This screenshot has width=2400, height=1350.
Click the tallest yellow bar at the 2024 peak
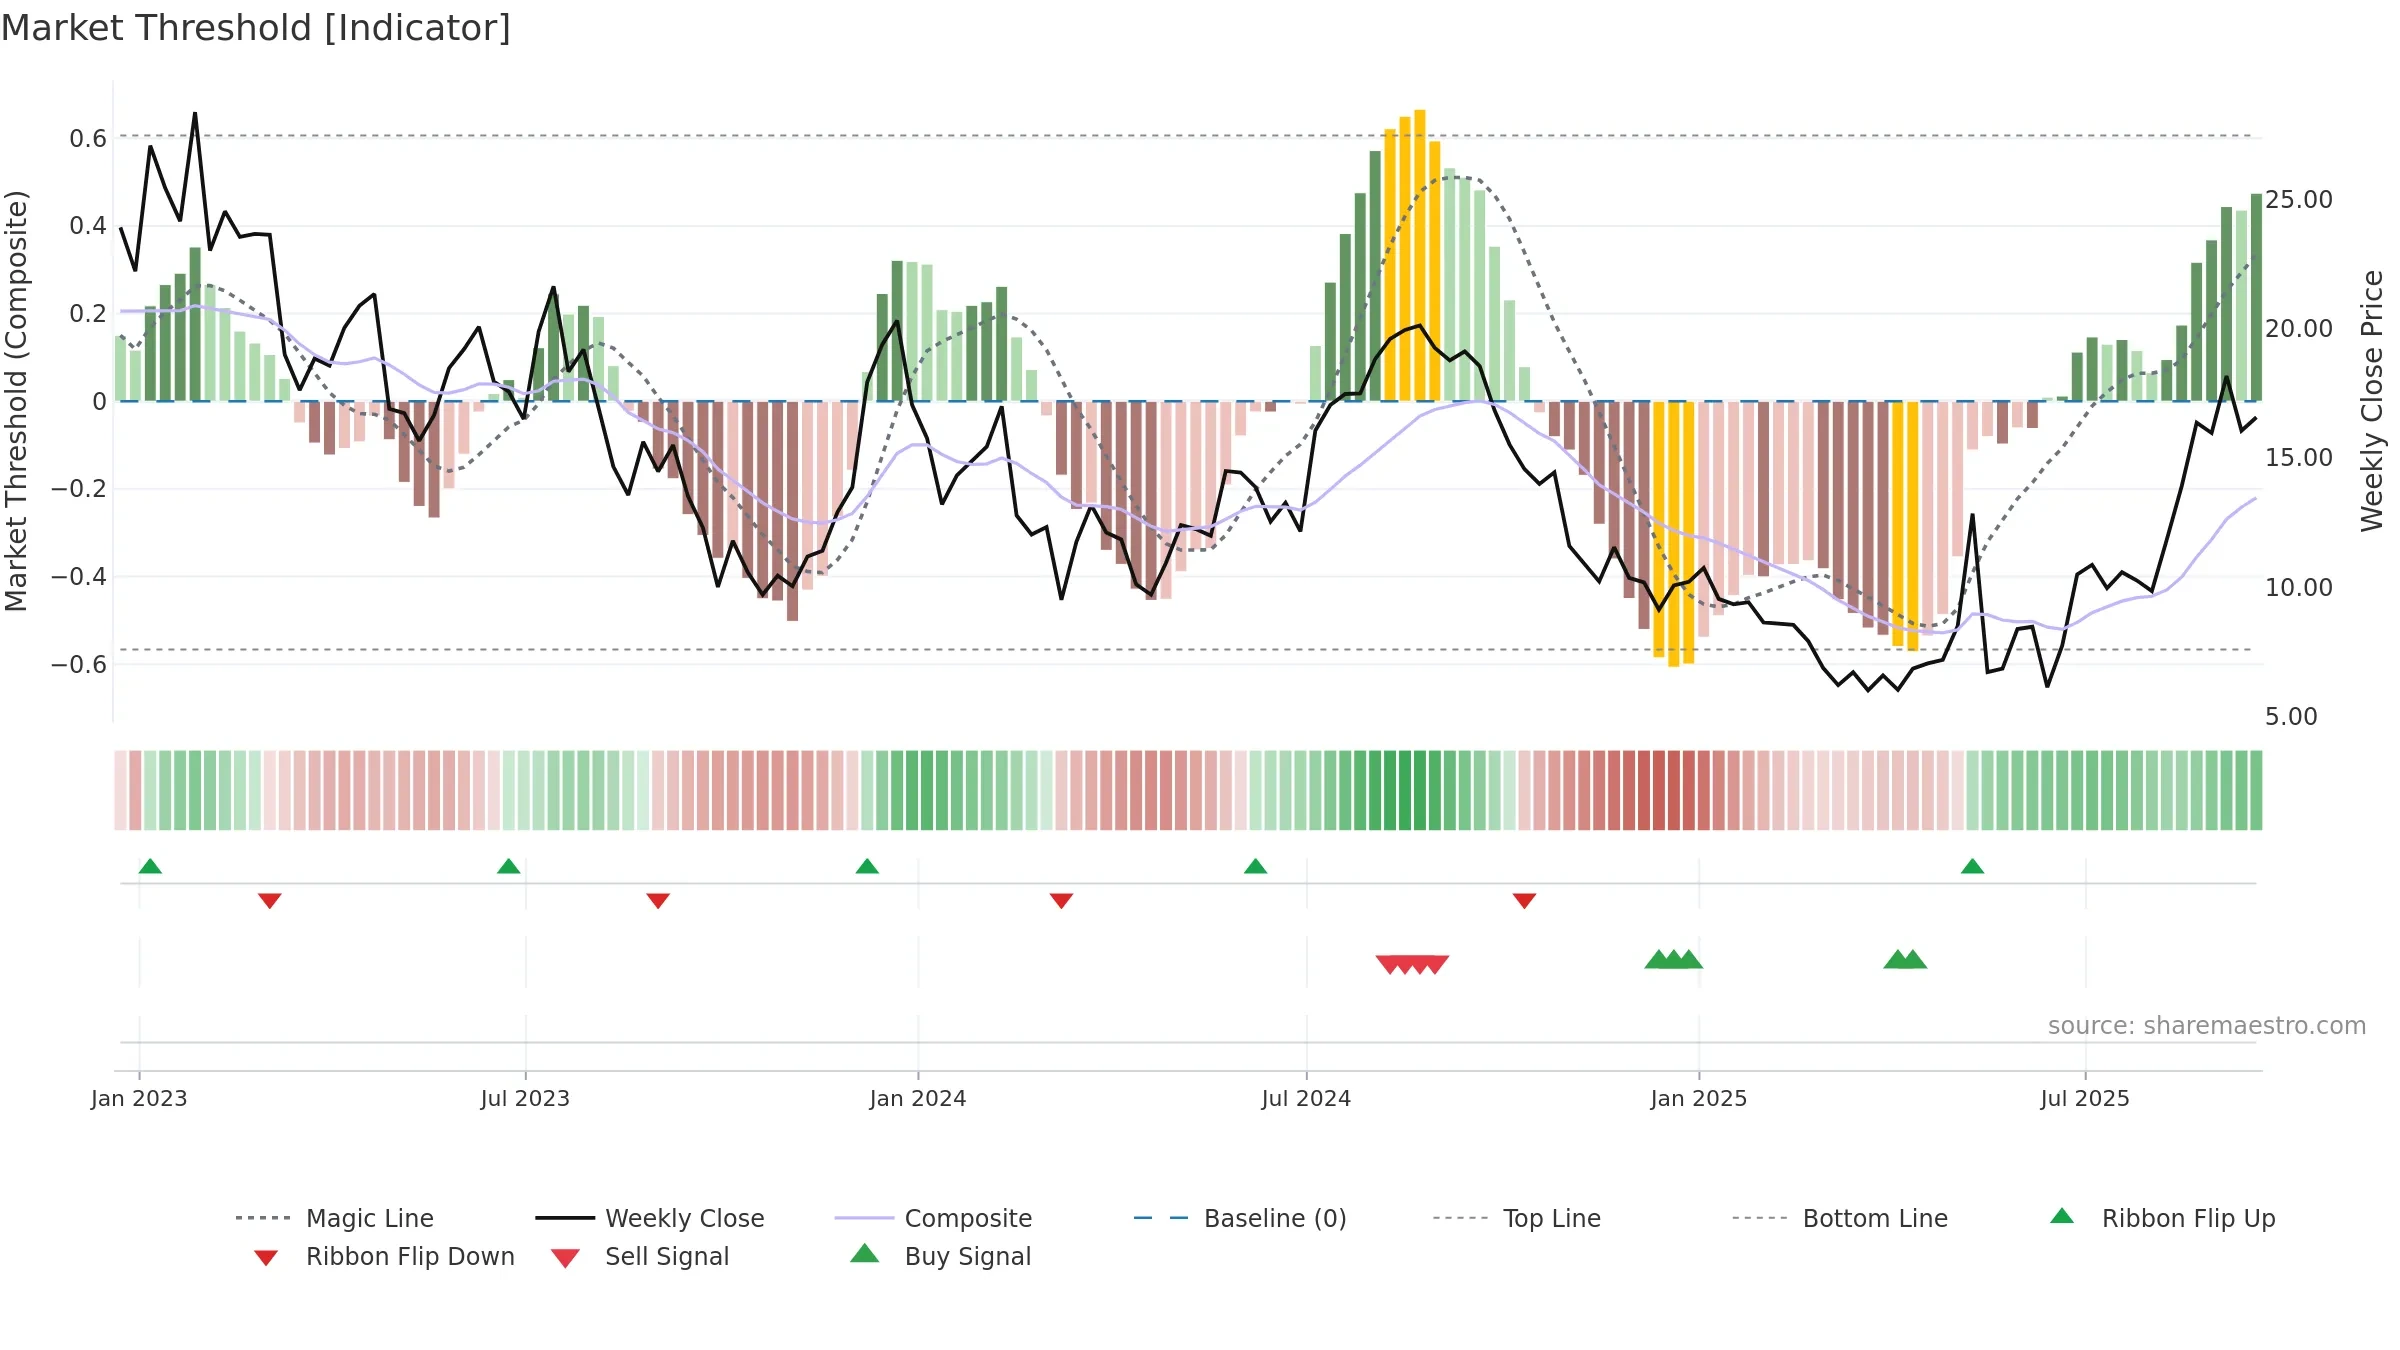[1420, 255]
